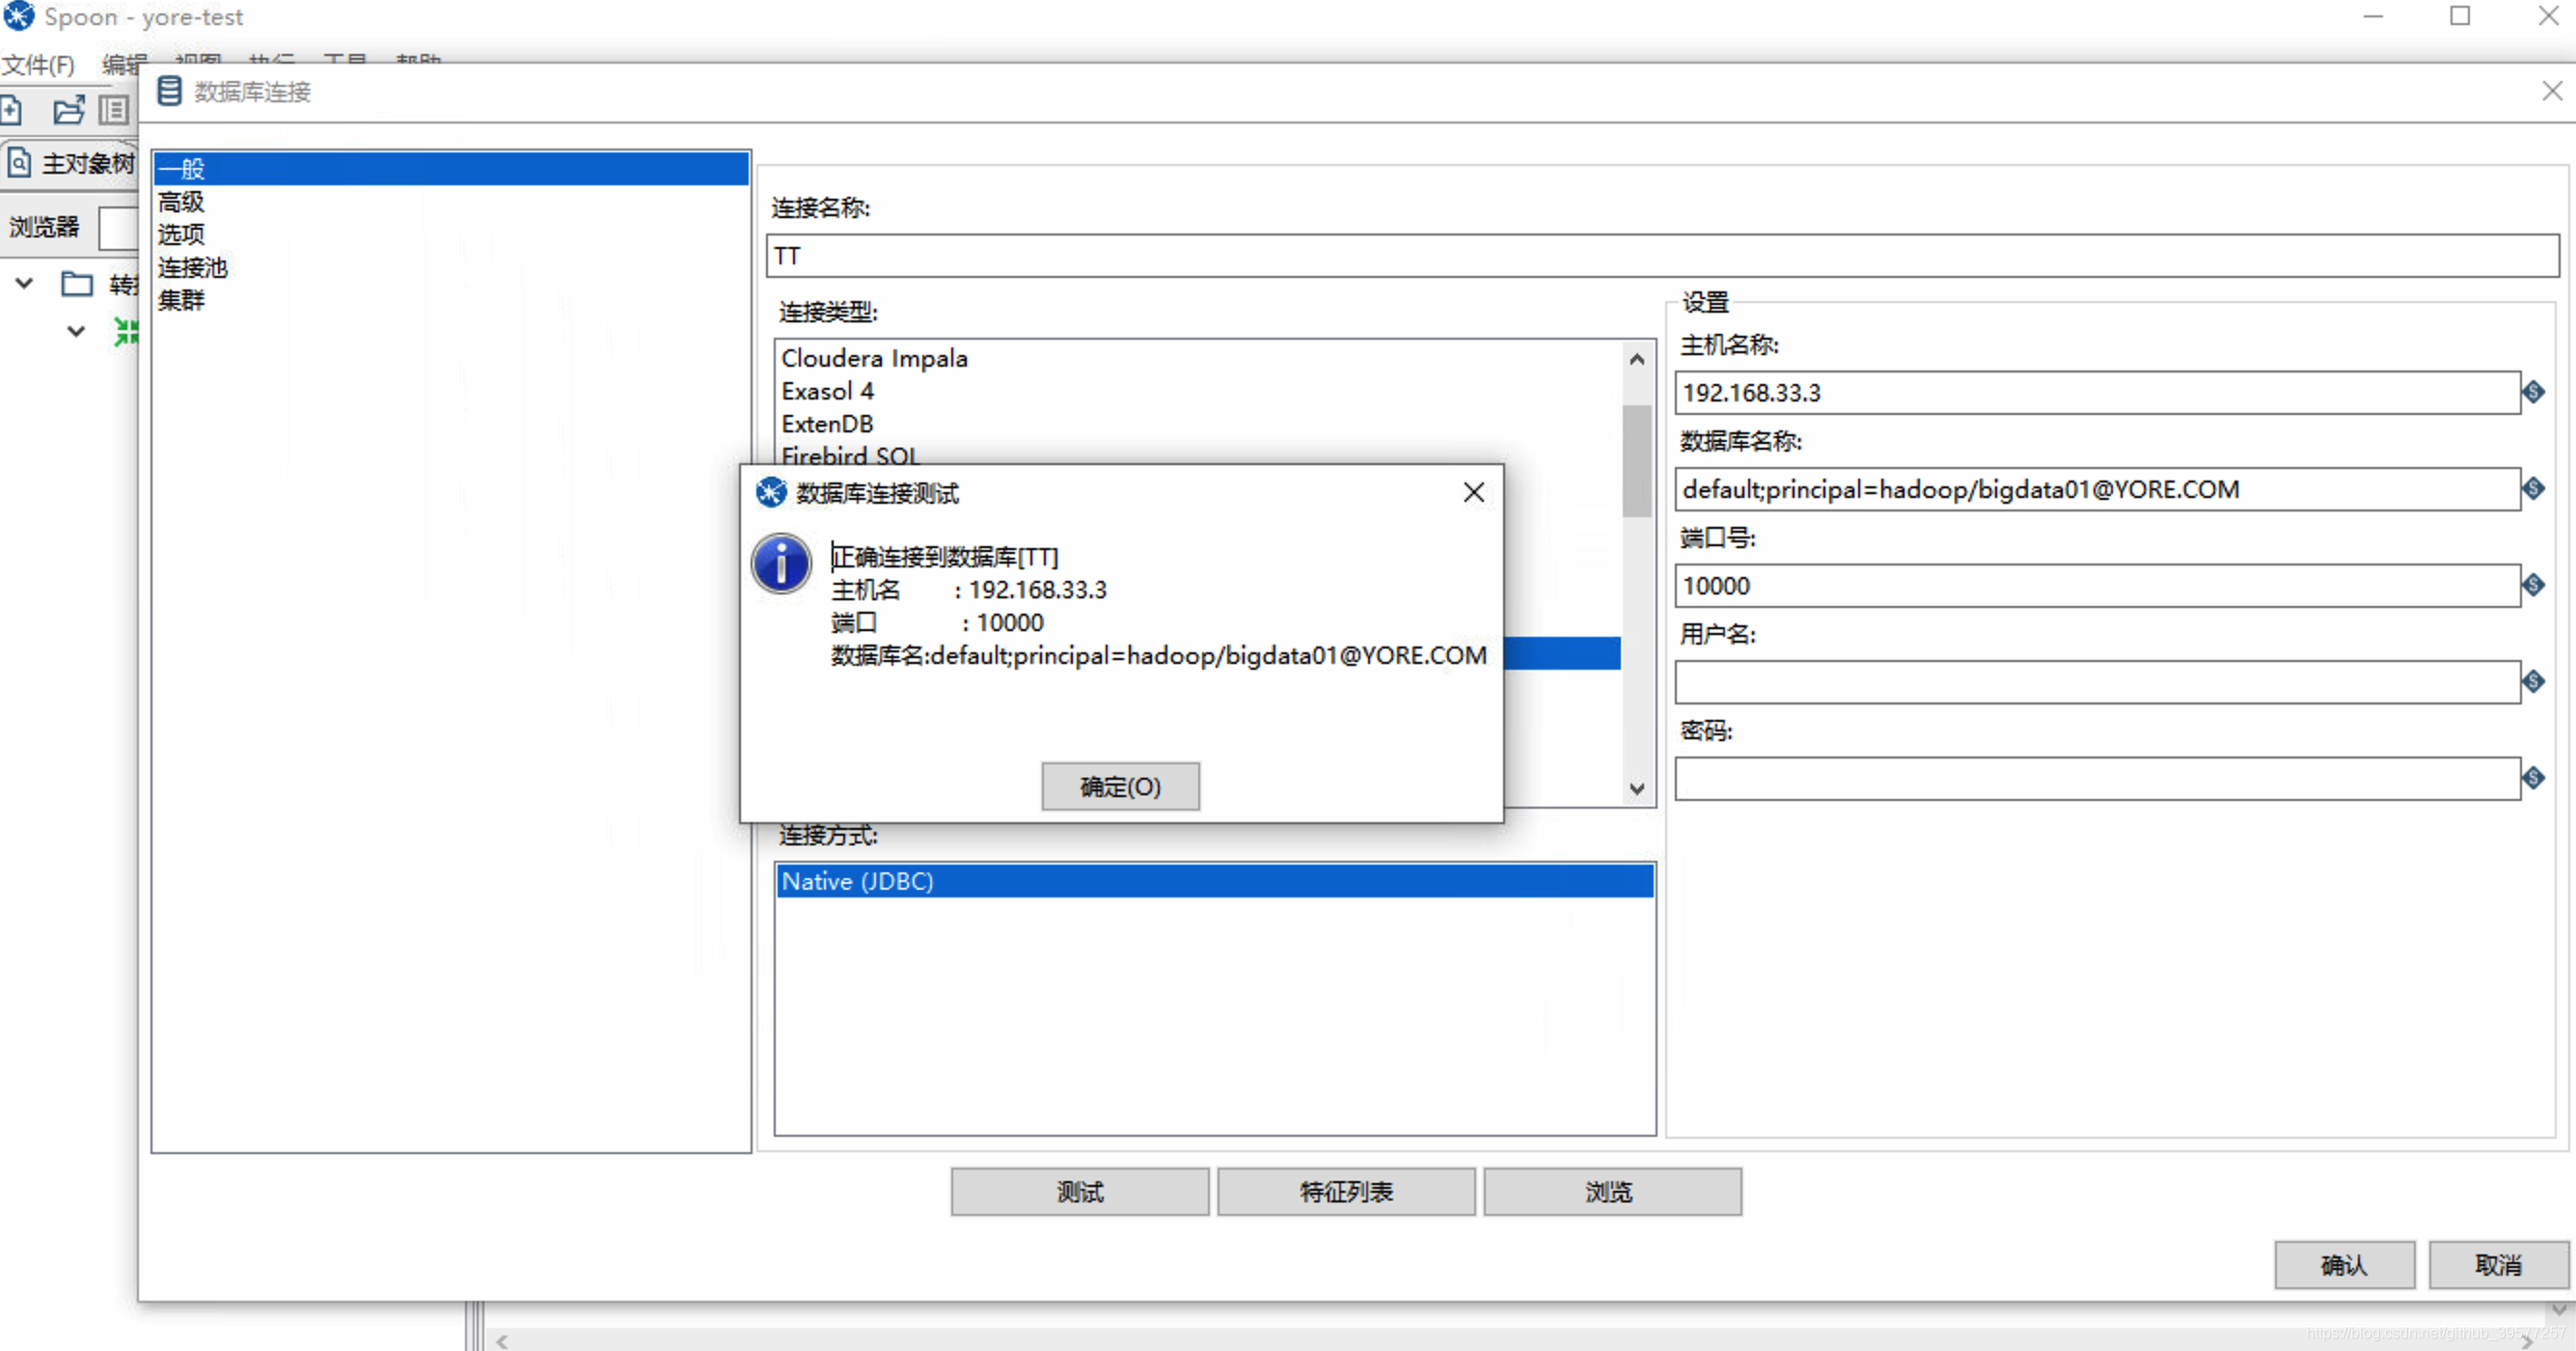Click the 测试 button
The width and height of the screenshot is (2576, 1351).
pos(1080,1192)
